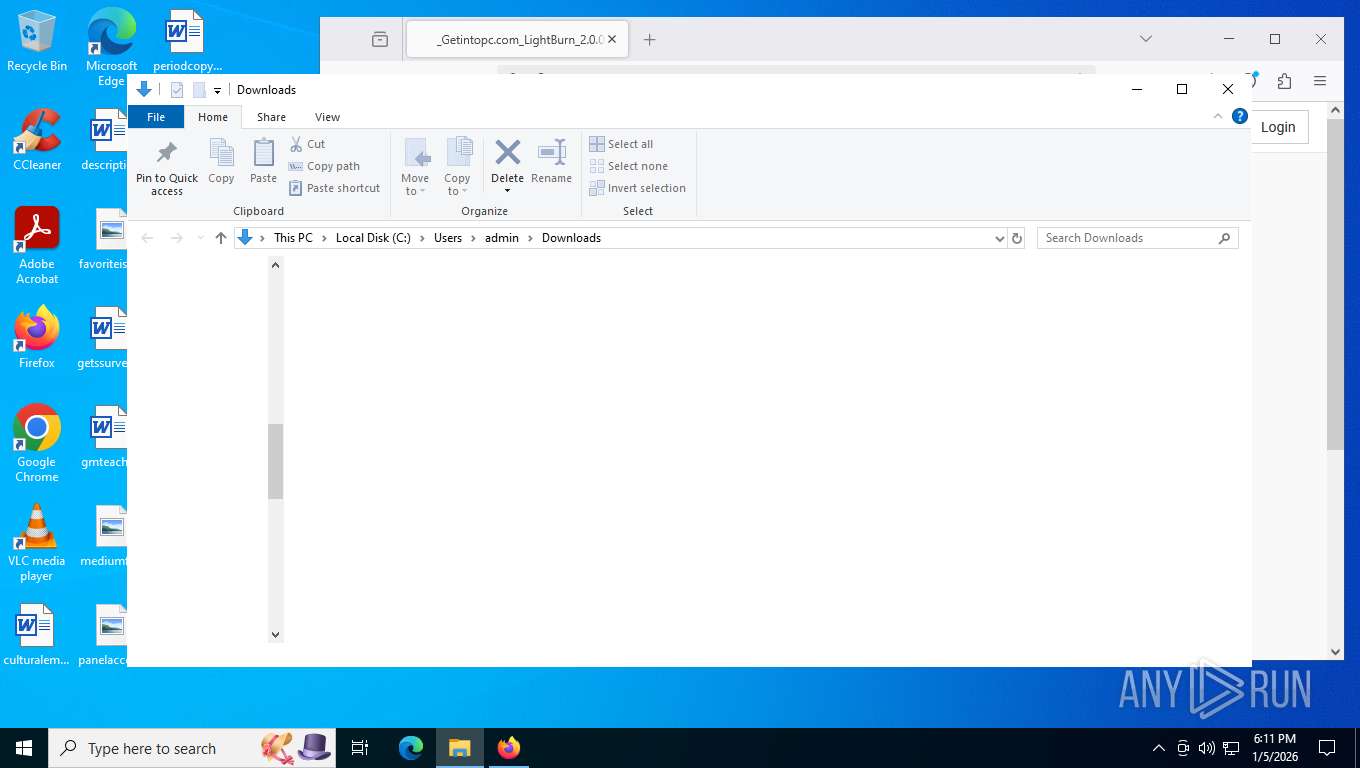Open Customize Quick Access Toolbar dropdown
Viewport: 1360px width, 768px height.
coord(217,91)
